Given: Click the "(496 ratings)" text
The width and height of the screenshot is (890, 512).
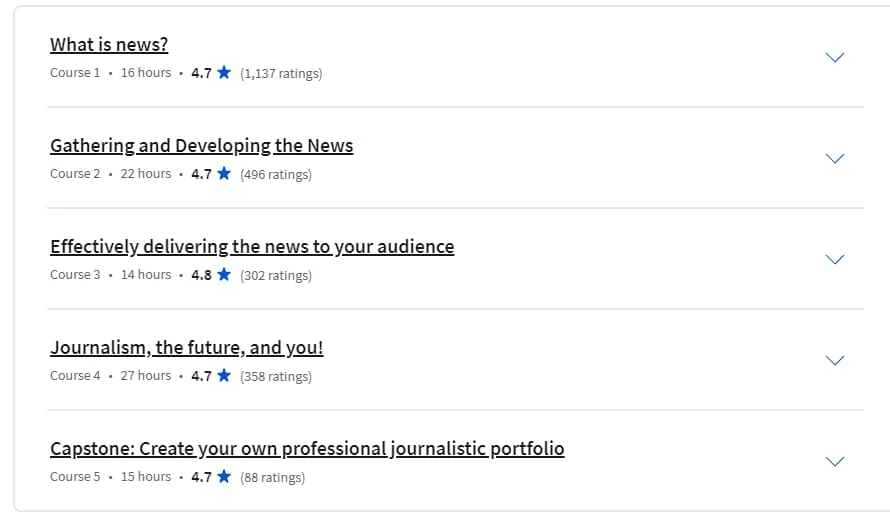Looking at the screenshot, I should [276, 174].
